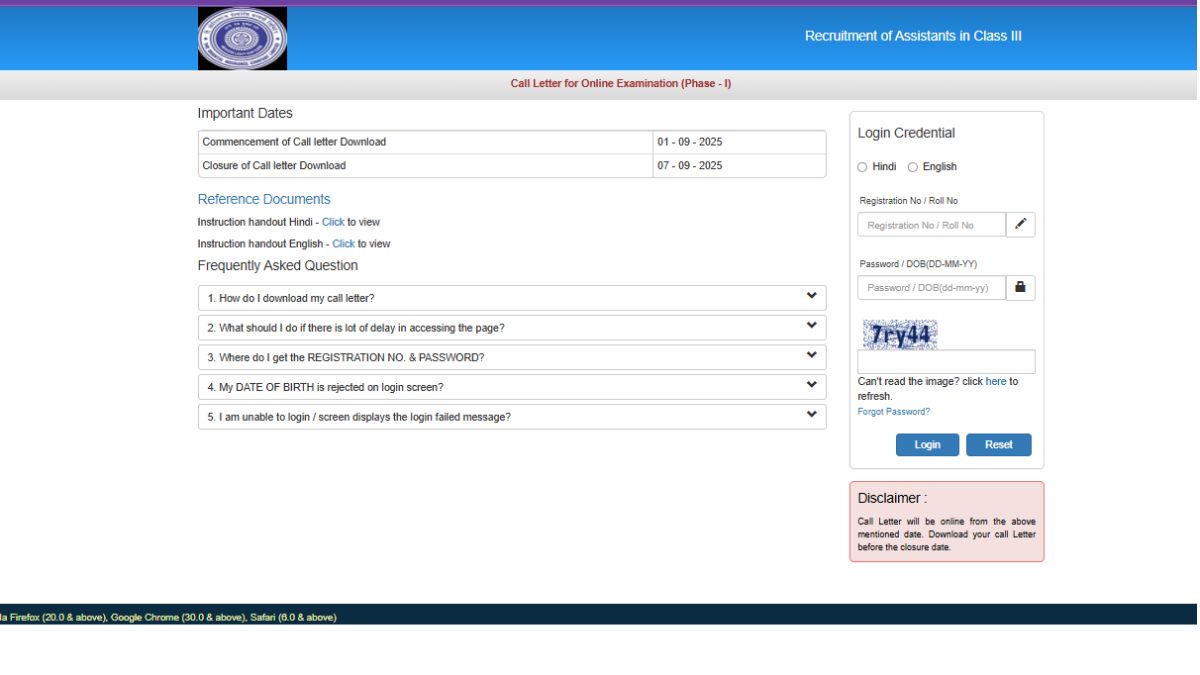Click the 'Important Dates' heading
The width and height of the screenshot is (1200, 675).
click(x=245, y=113)
